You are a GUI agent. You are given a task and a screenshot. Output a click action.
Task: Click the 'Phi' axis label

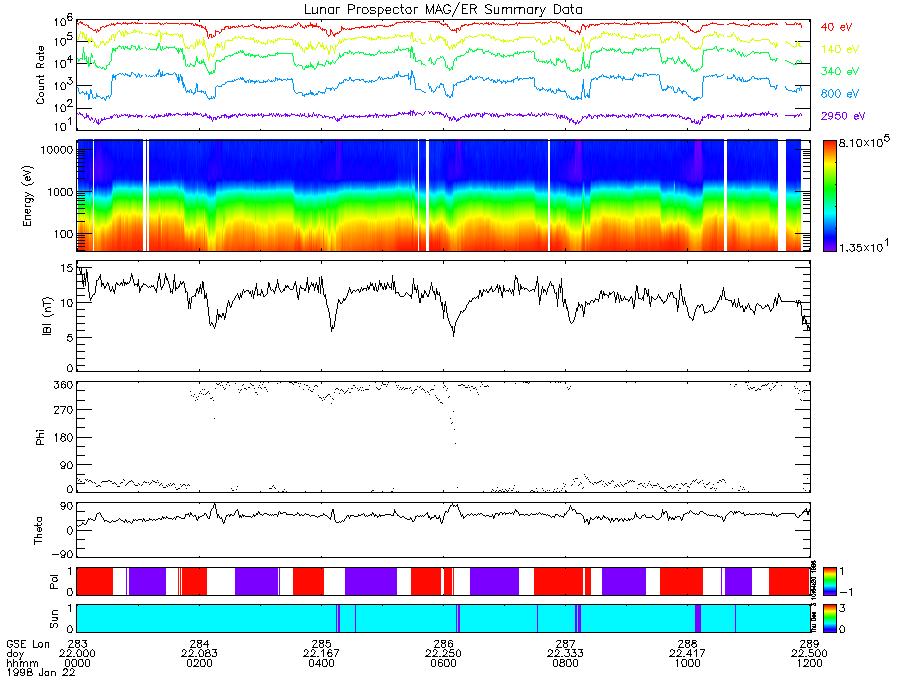pyautogui.click(x=40, y=438)
